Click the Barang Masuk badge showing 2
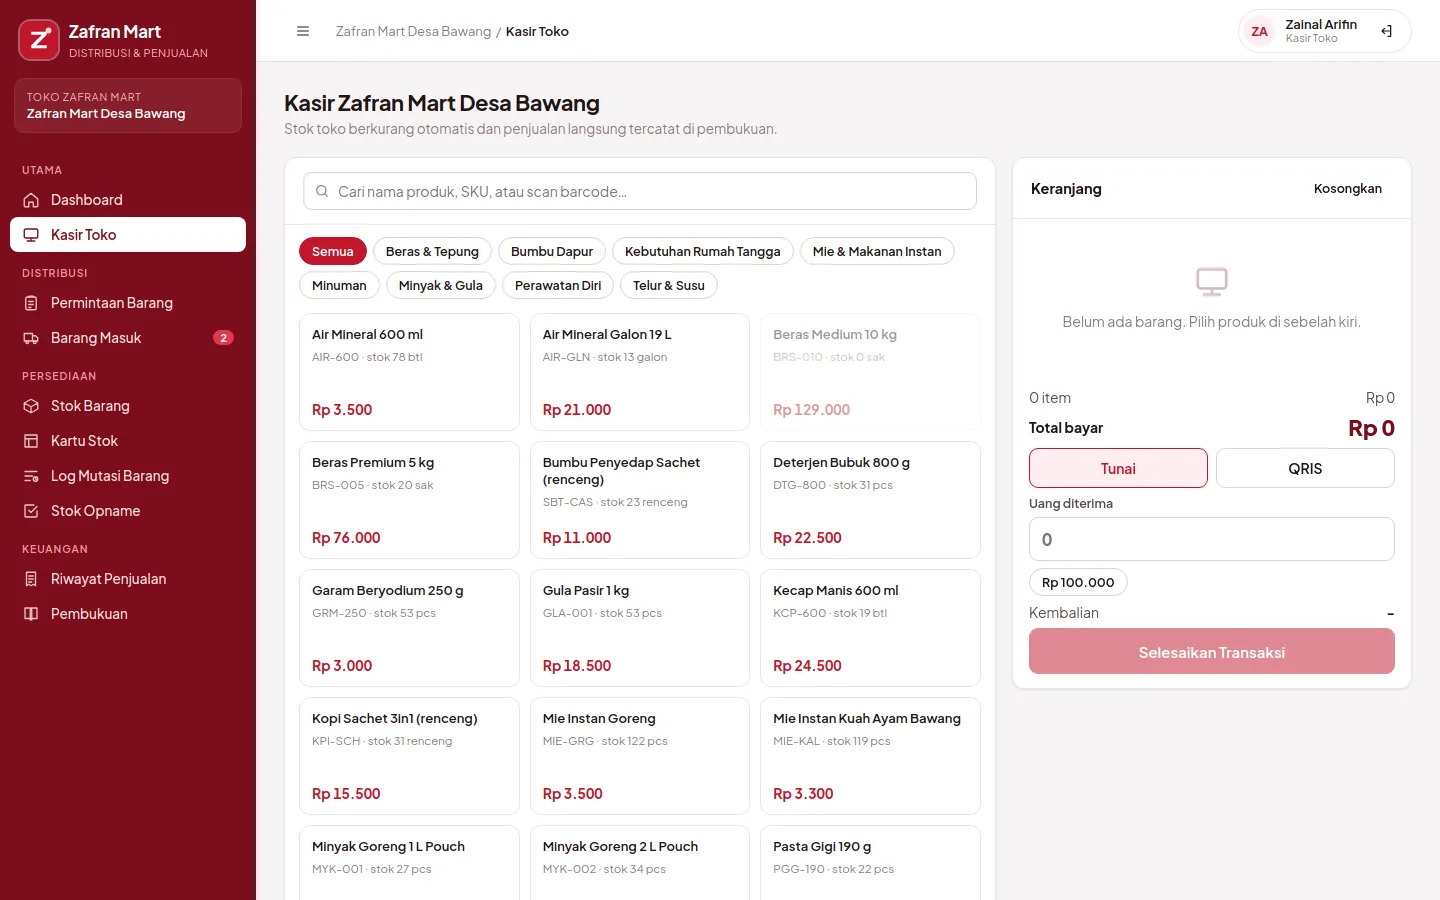Viewport: 1440px width, 900px height. 223,338
